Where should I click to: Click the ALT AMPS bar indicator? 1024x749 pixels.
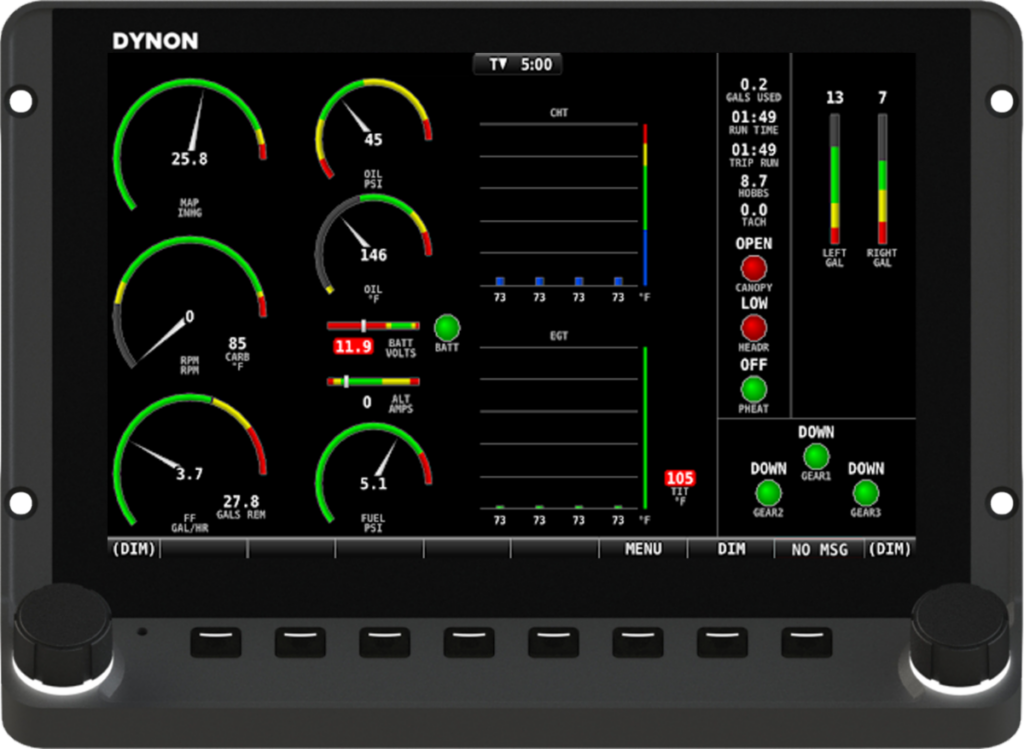(373, 381)
